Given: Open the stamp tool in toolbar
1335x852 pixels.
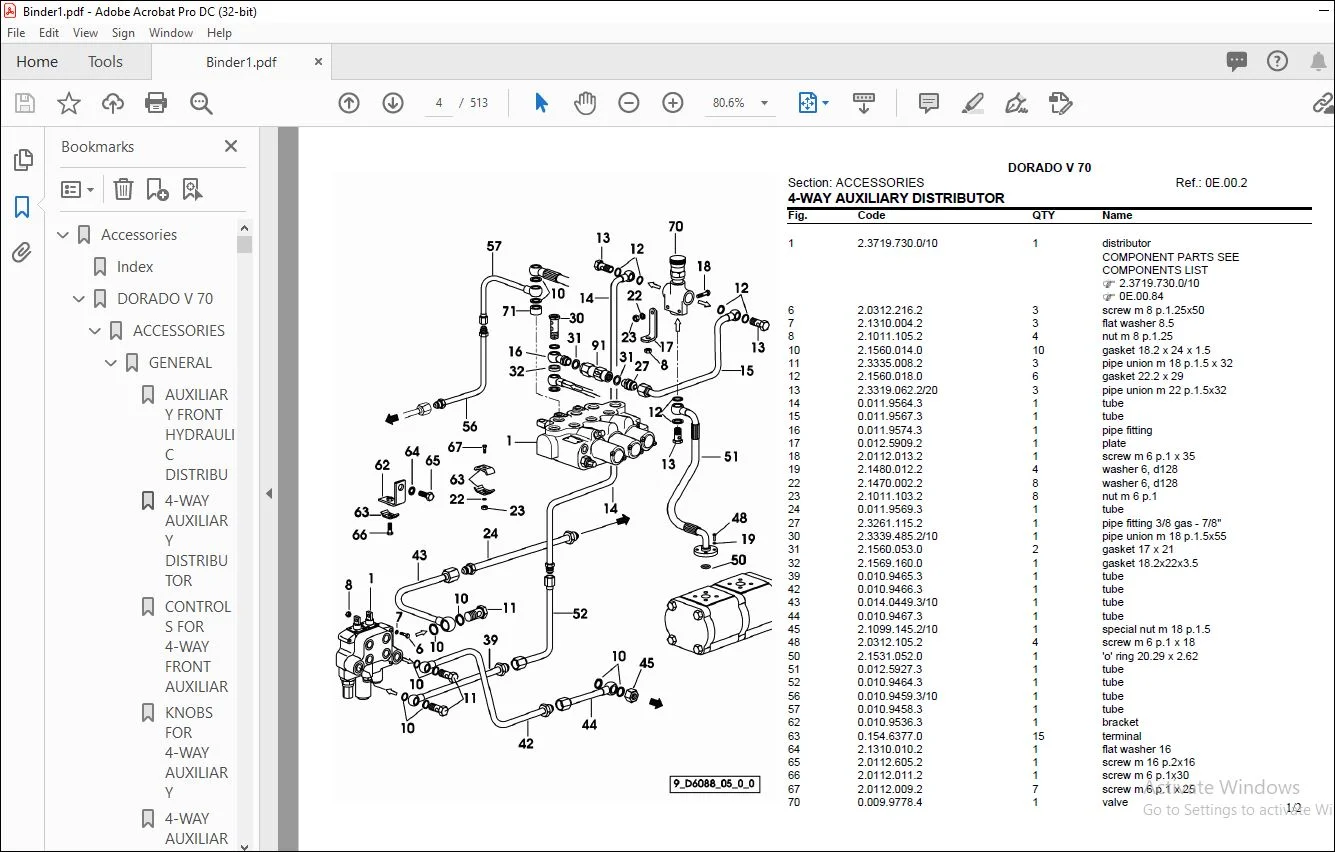Looking at the screenshot, I should point(1061,103).
